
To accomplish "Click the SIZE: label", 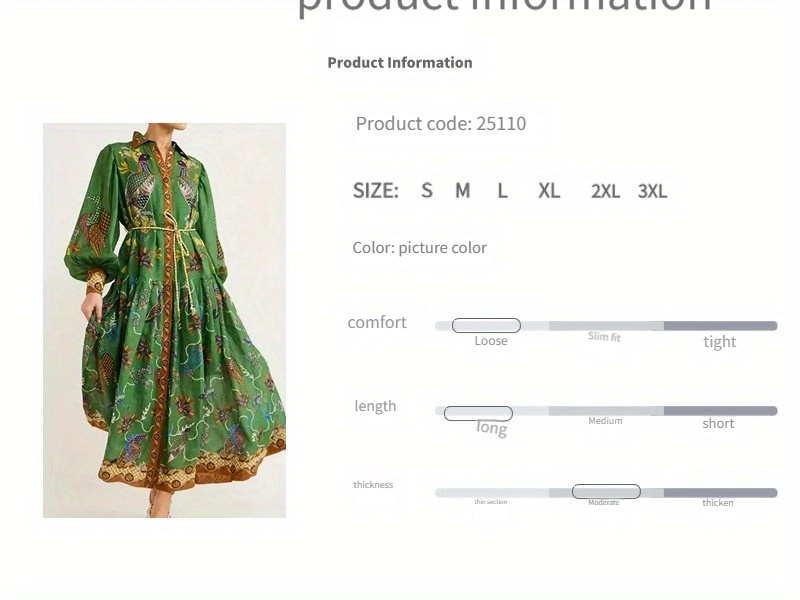I will (376, 191).
